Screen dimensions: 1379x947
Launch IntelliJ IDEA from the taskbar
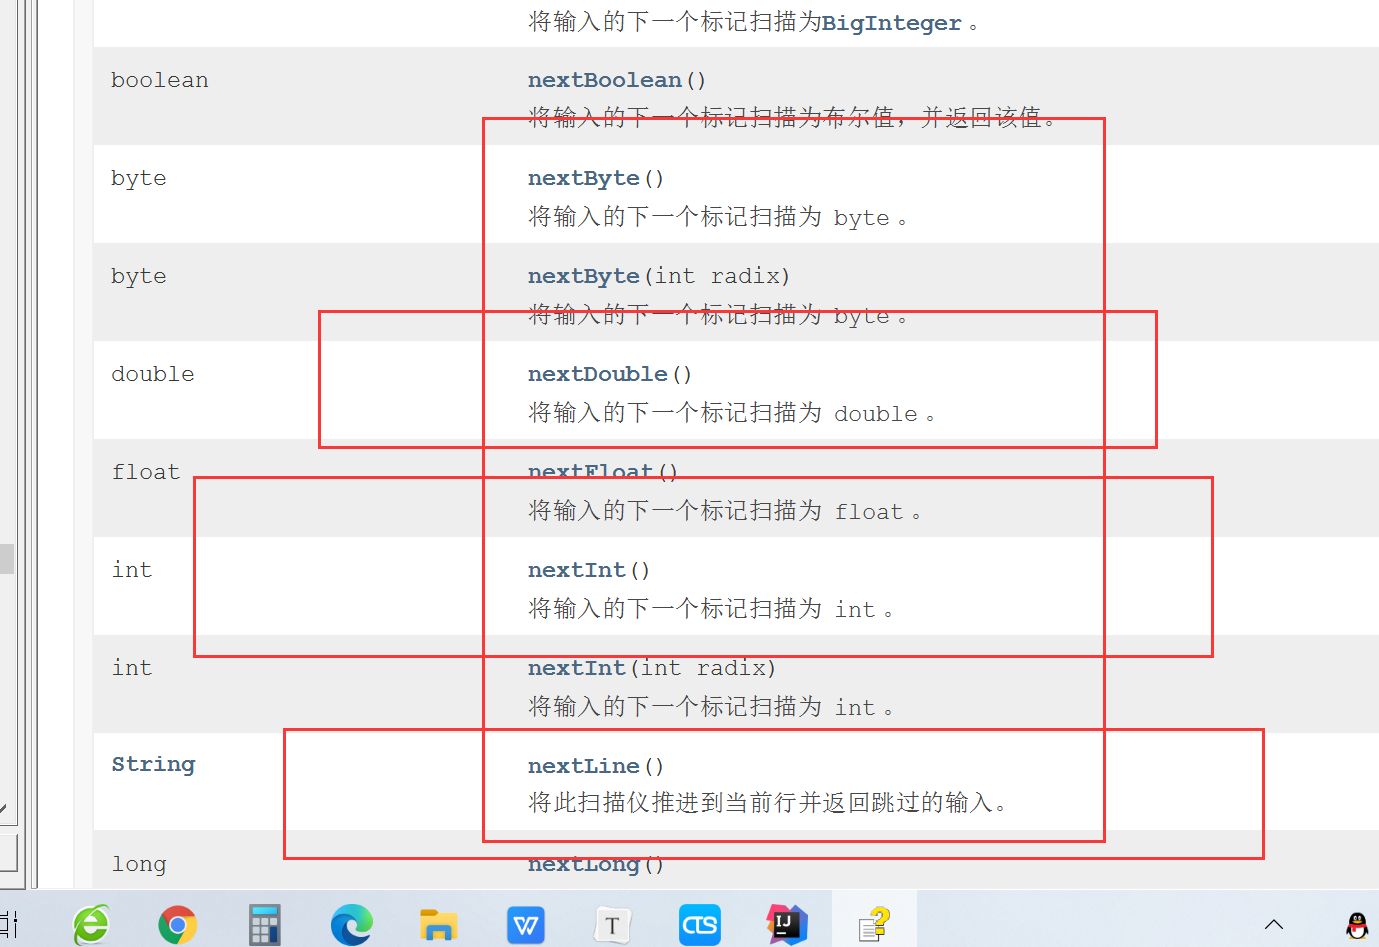[786, 923]
